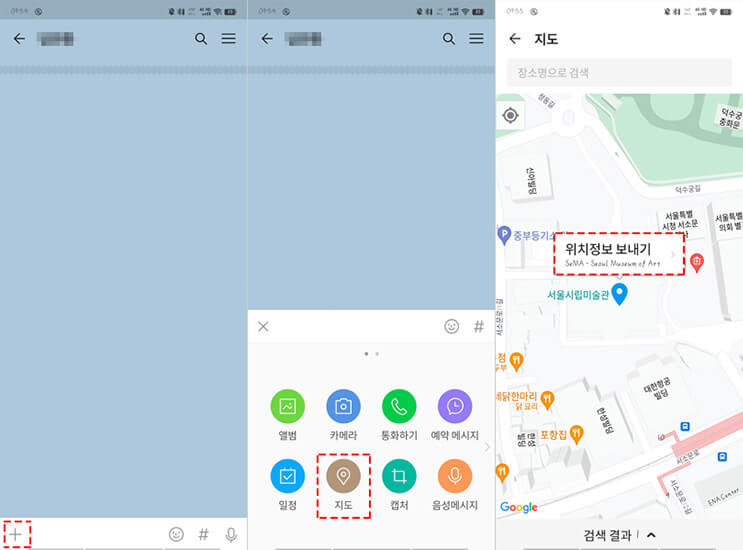Search messages in the middle chat screen

(x=449, y=39)
